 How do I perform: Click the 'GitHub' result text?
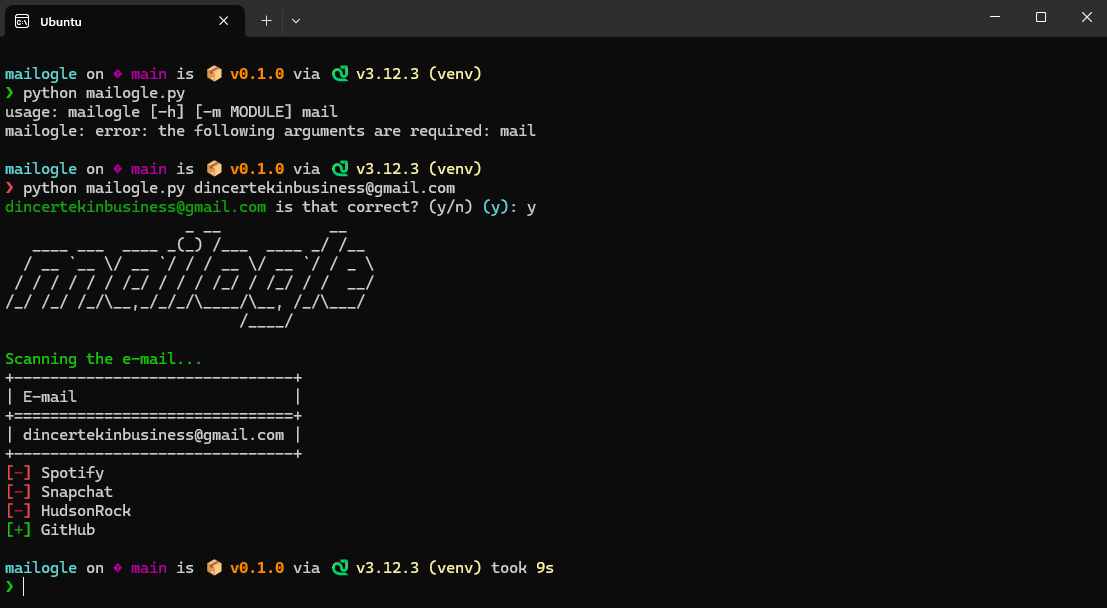click(x=68, y=530)
